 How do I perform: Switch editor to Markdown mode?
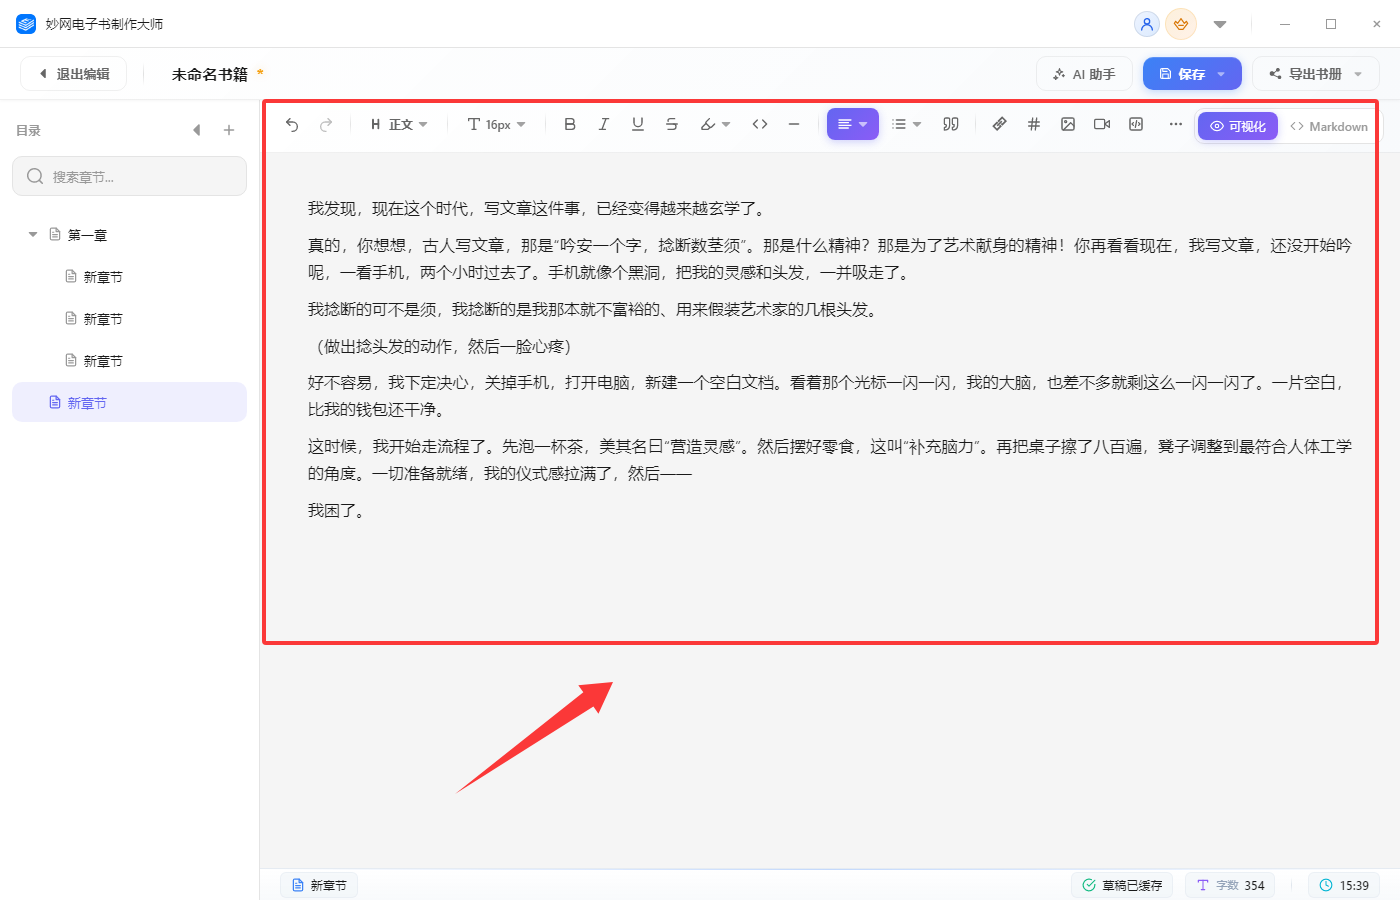click(x=1329, y=127)
